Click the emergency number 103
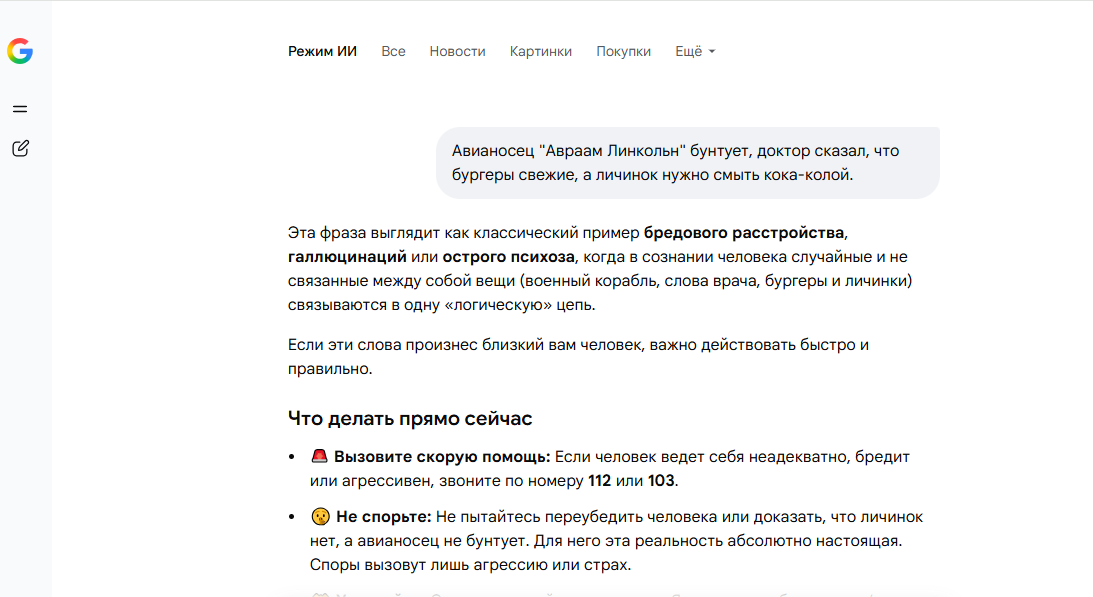Screen dimensions: 1093x597 [x=661, y=481]
